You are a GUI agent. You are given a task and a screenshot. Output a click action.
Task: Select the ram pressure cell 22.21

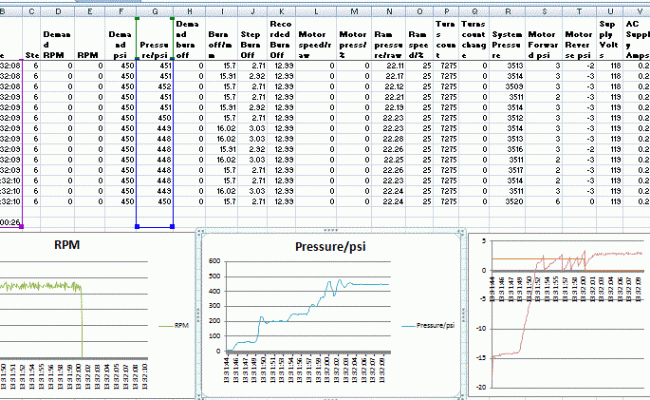389,97
